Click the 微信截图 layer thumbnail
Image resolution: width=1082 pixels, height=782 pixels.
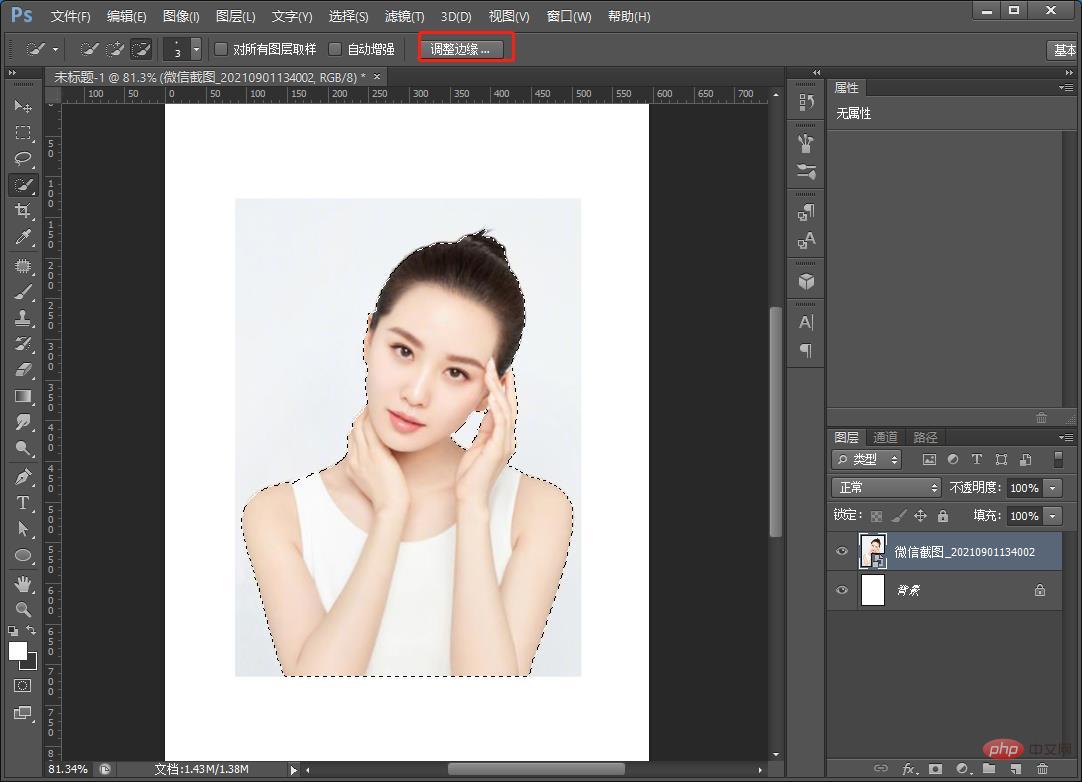(x=872, y=551)
